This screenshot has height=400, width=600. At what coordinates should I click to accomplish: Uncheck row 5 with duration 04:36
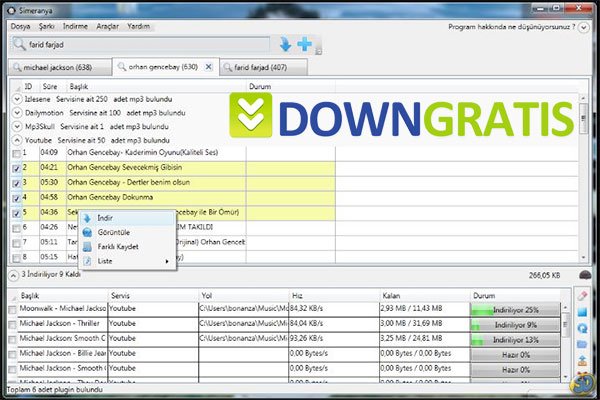(16, 213)
